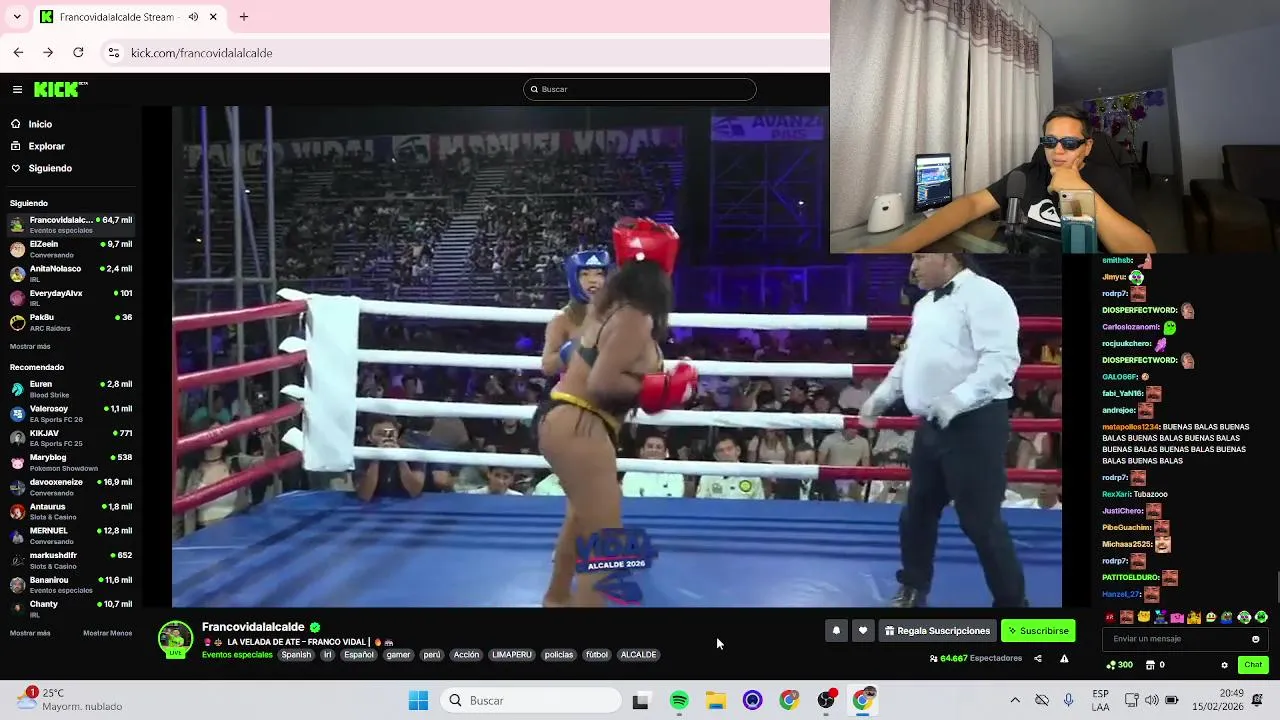Open Antaurus recommended channel

click(x=70, y=511)
